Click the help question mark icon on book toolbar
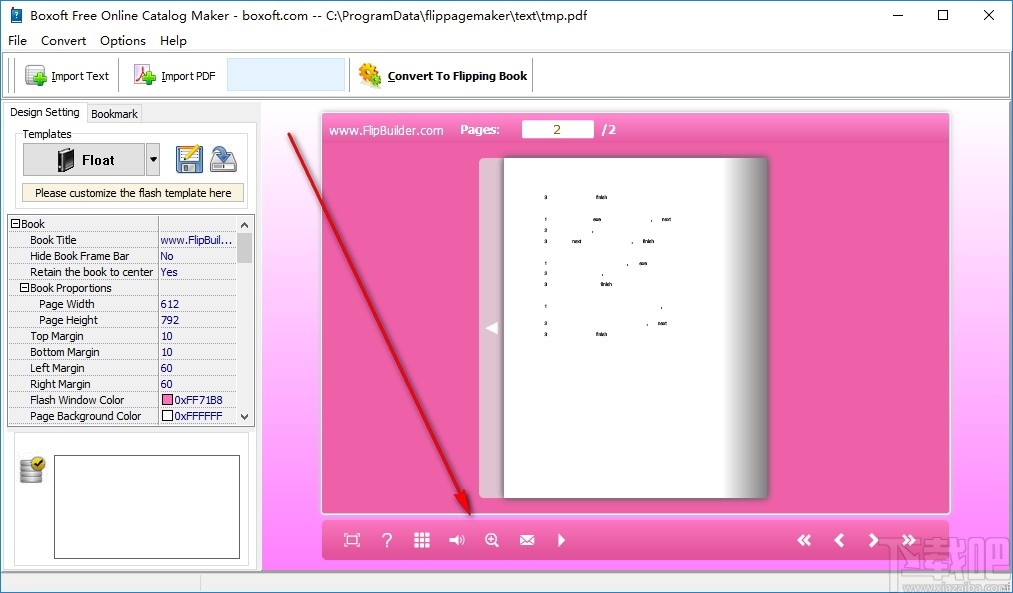 pyautogui.click(x=387, y=539)
